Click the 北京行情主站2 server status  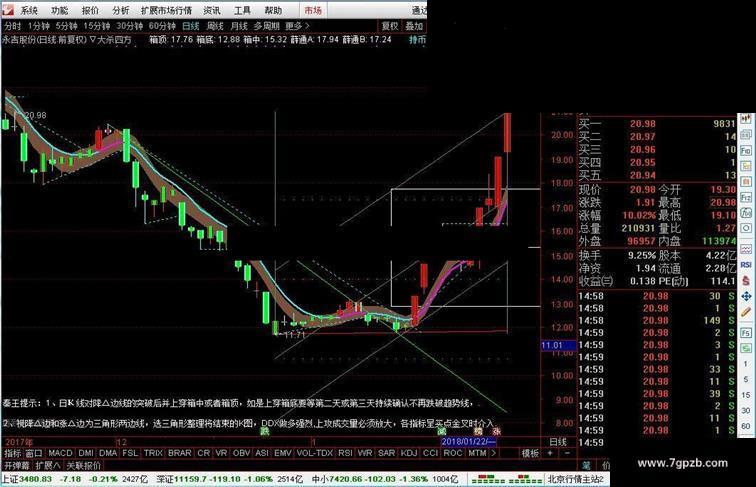[576, 479]
